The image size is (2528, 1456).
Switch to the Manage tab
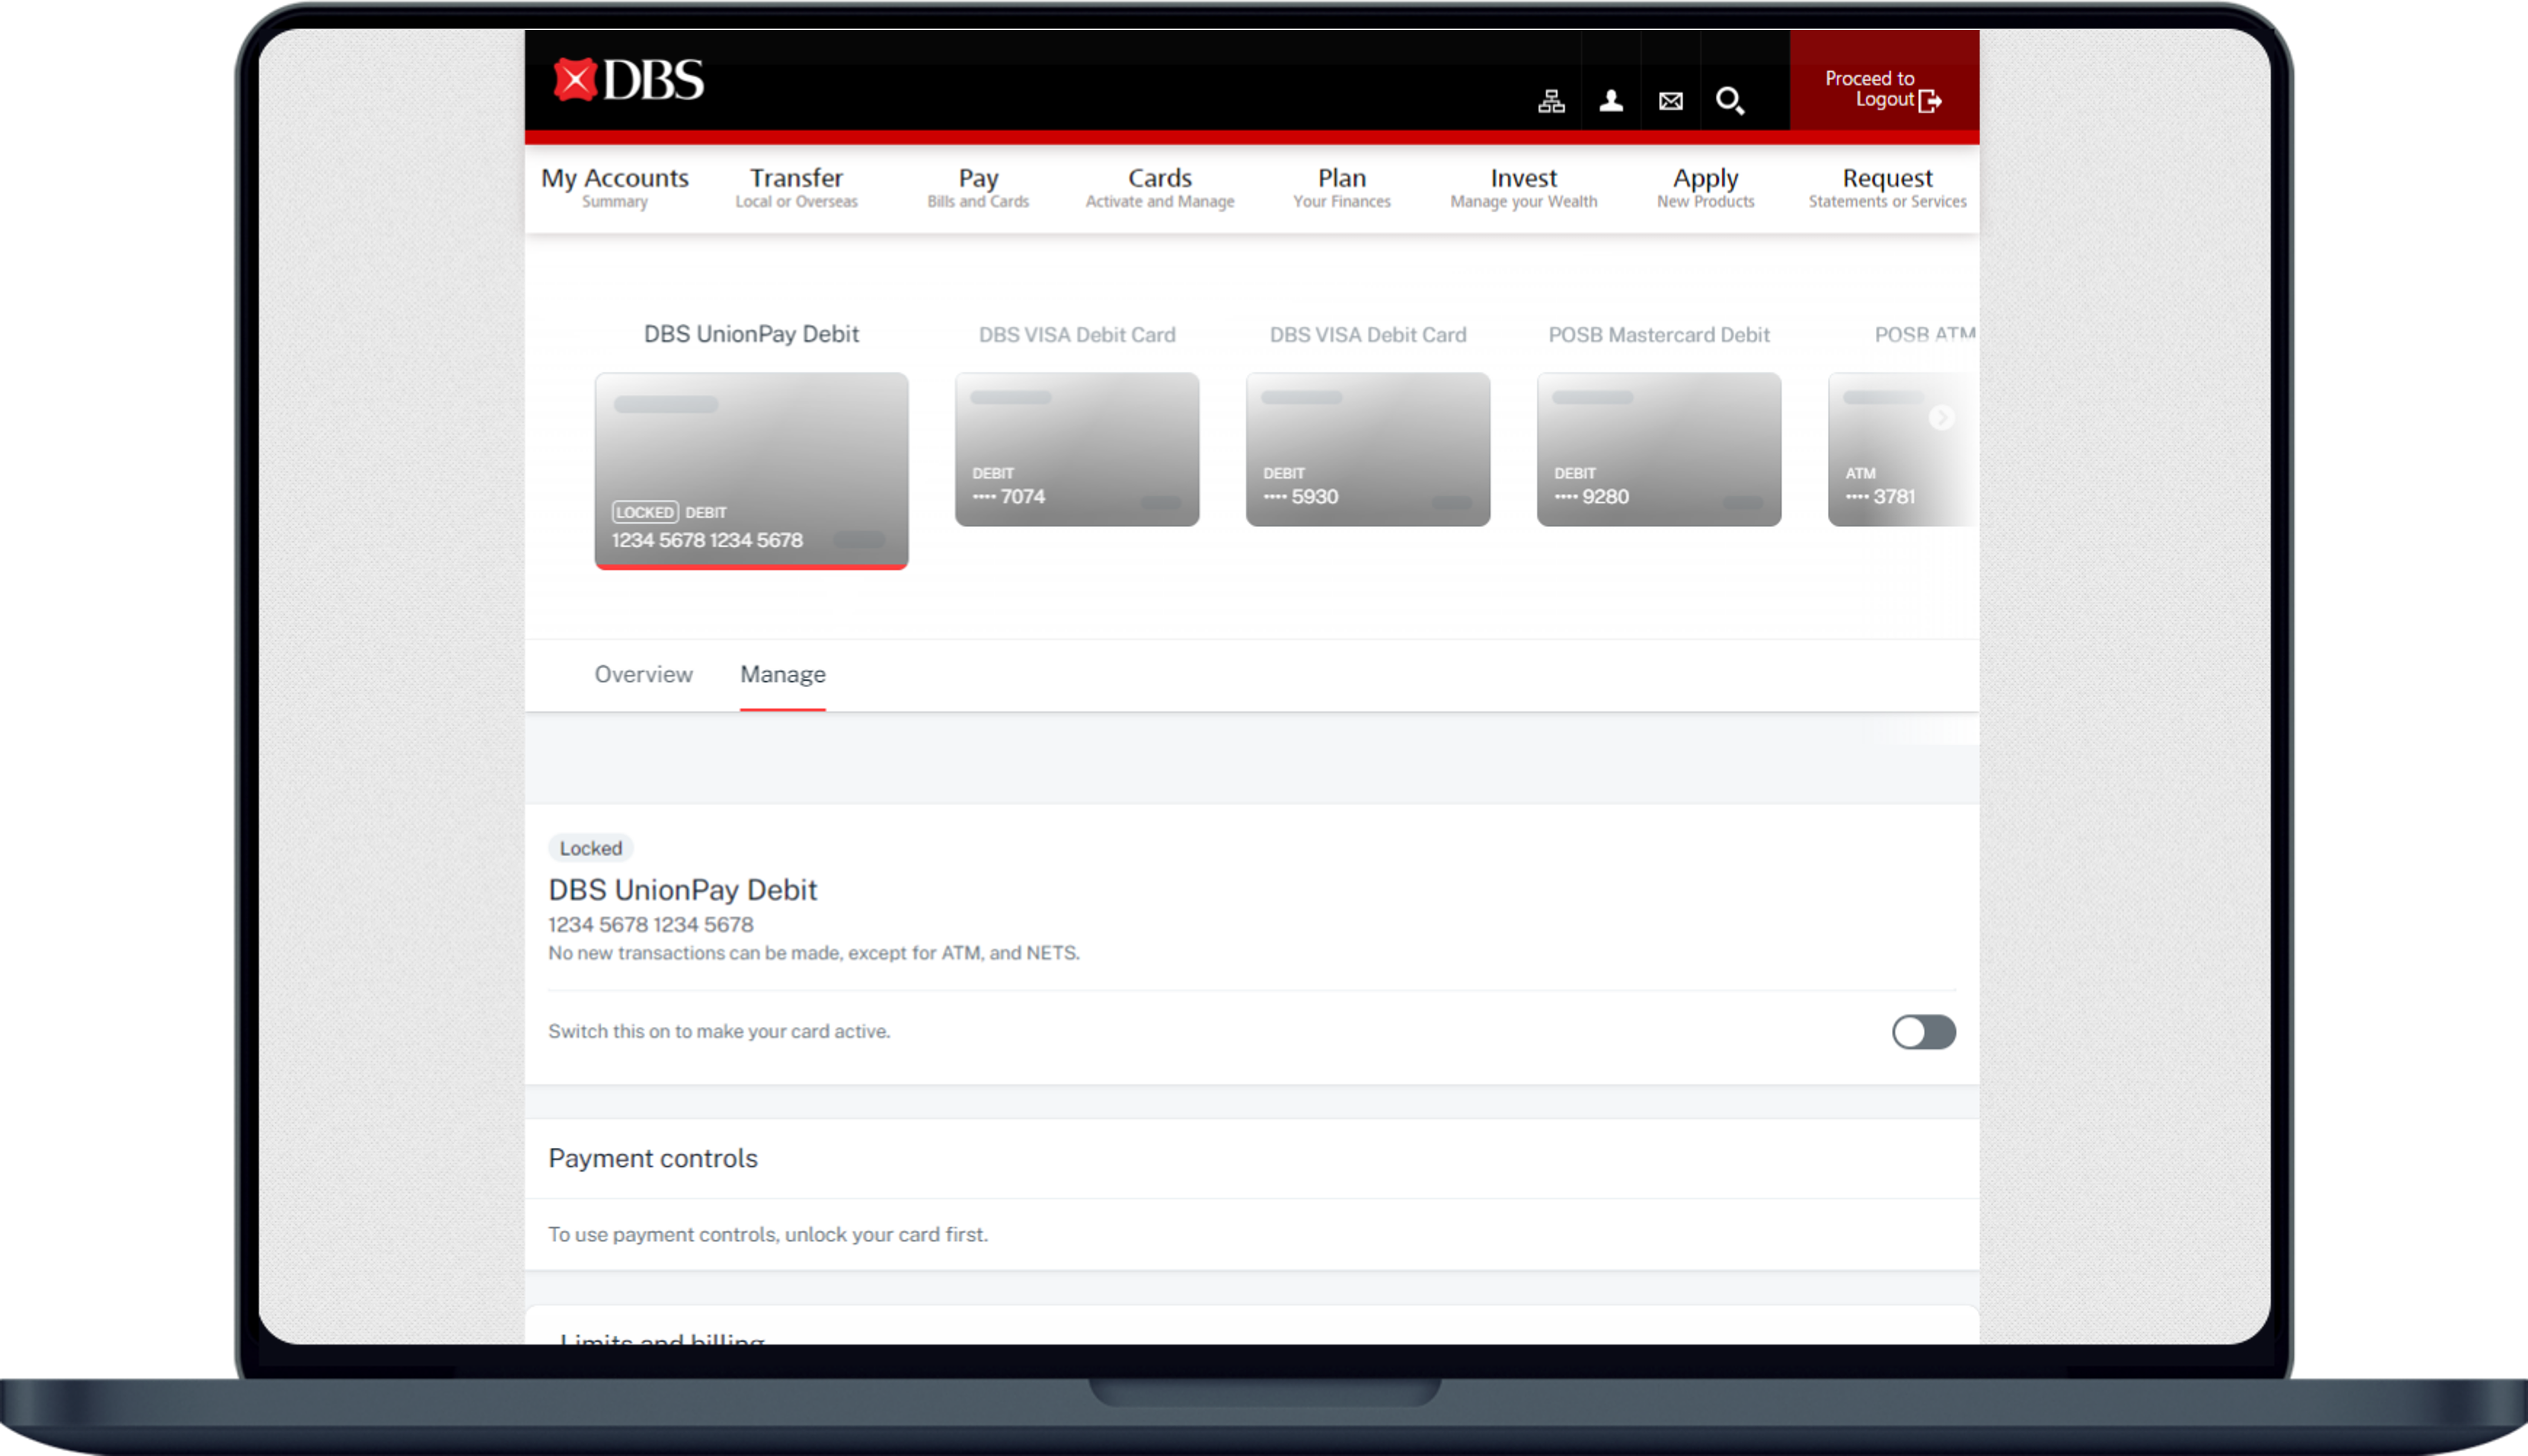[x=783, y=675]
